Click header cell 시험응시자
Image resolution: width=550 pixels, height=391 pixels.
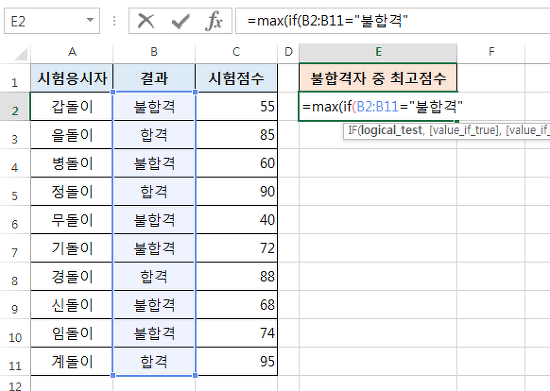click(72, 78)
